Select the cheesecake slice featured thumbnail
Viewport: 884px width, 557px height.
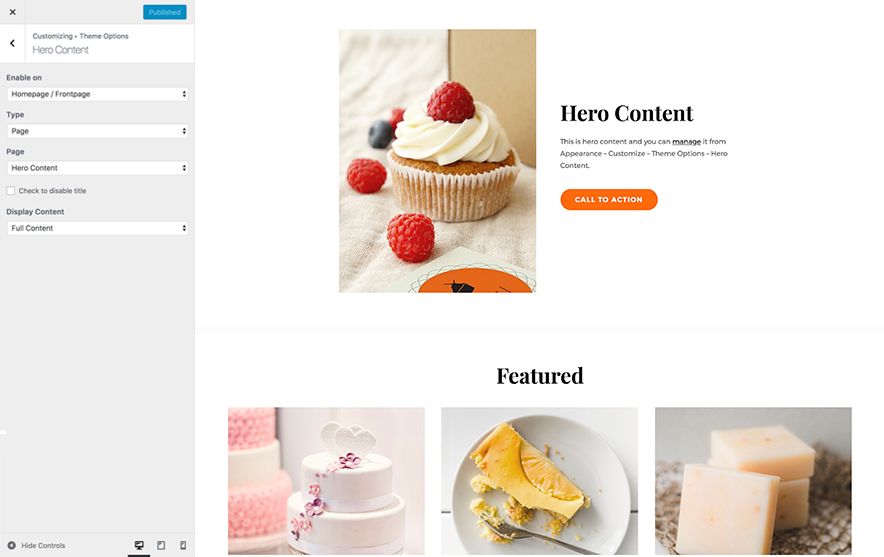click(x=540, y=481)
